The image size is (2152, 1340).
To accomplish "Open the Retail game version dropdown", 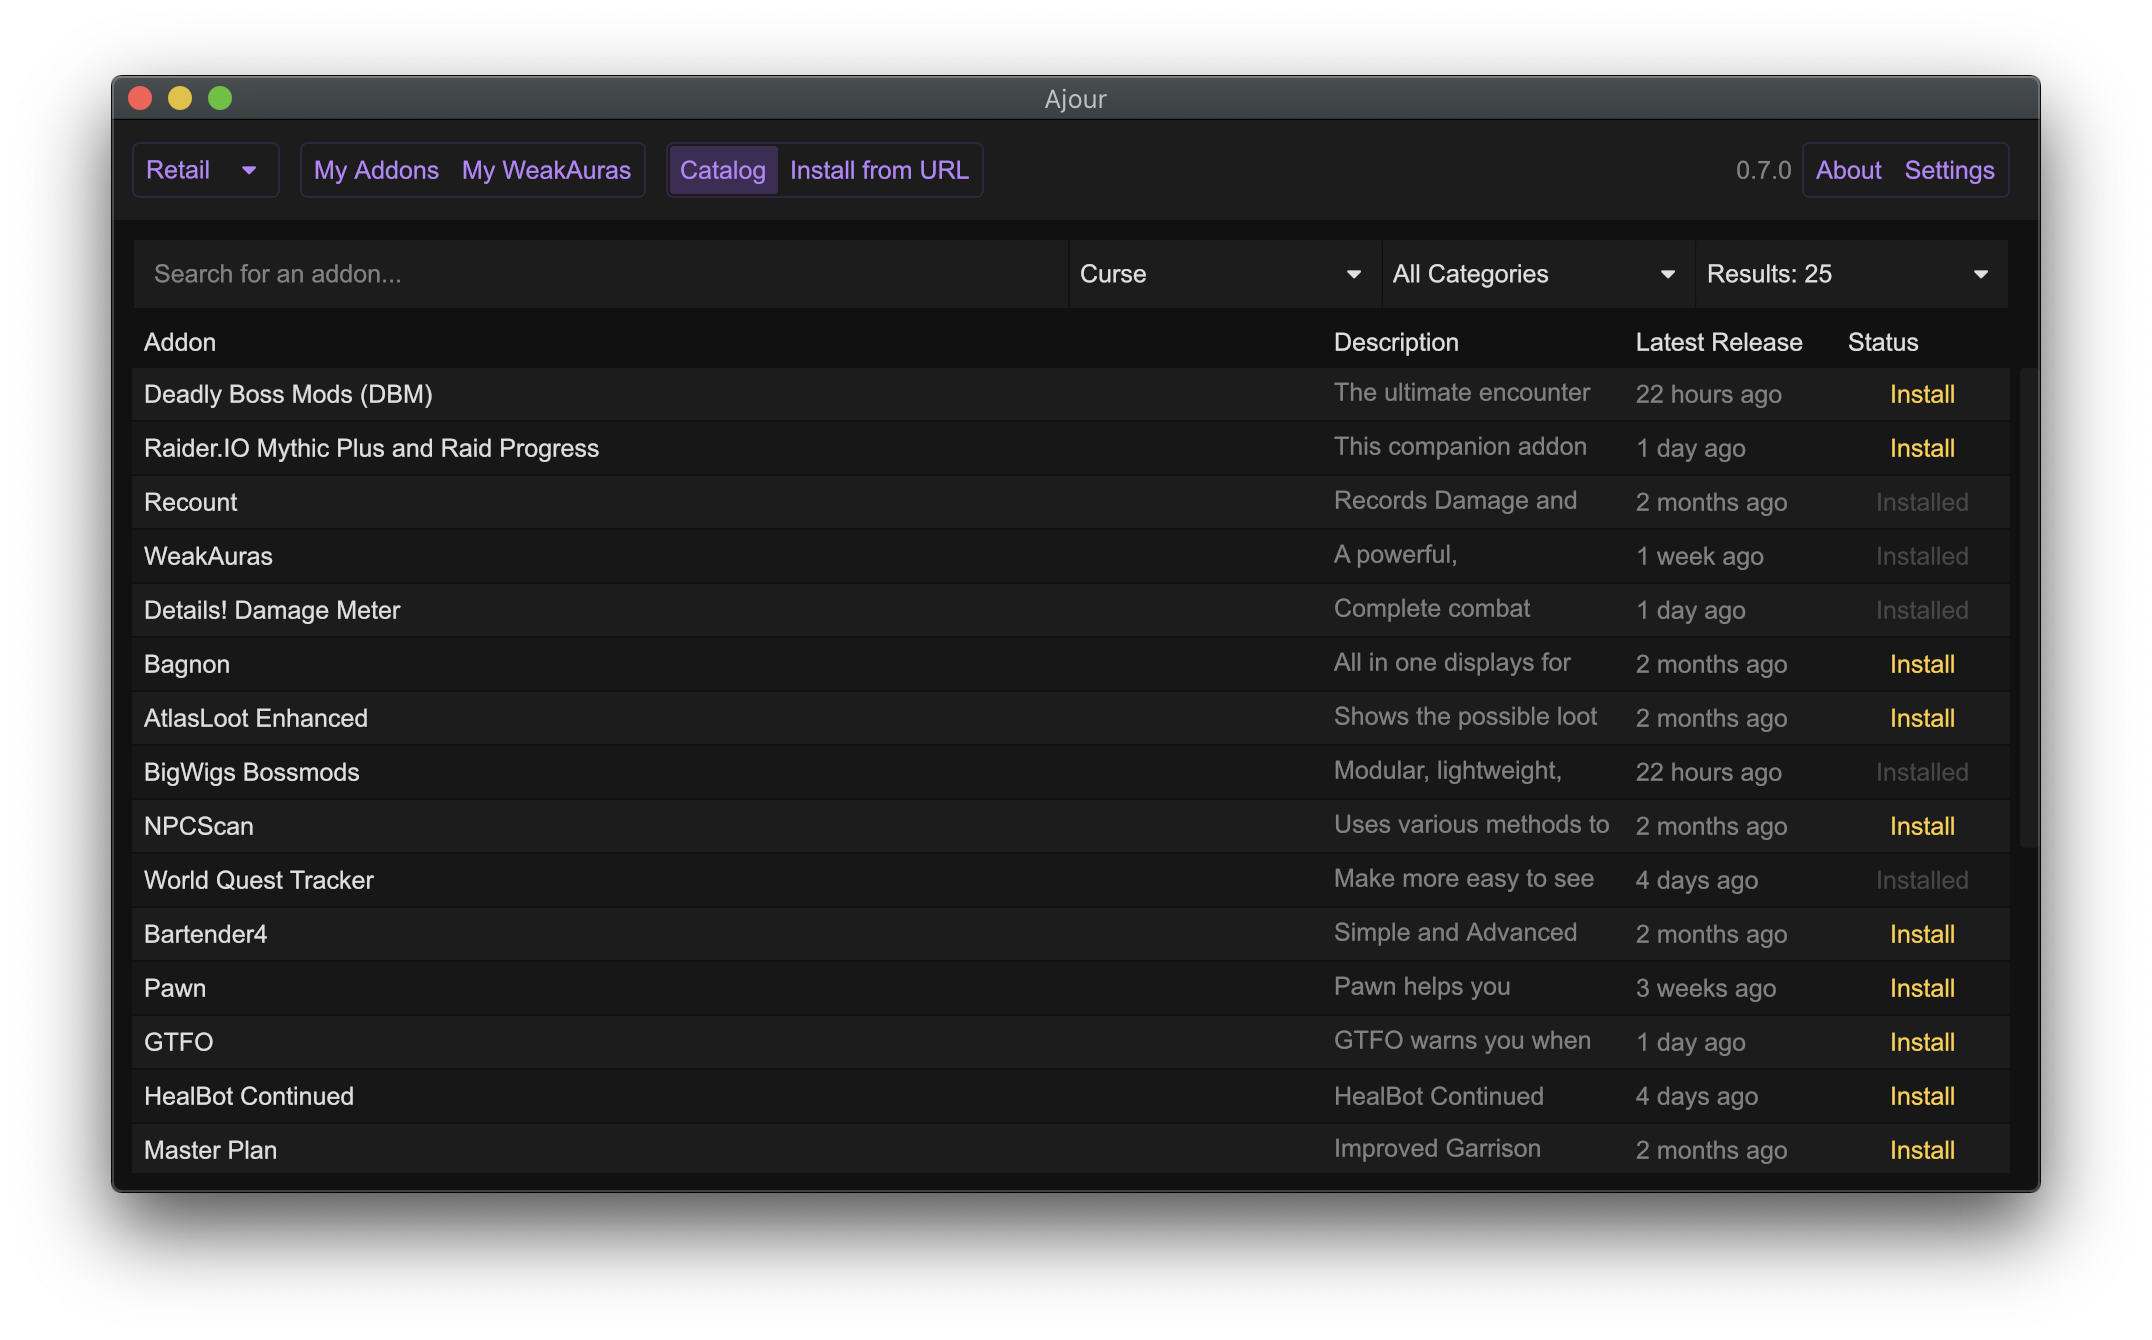I will tap(205, 170).
